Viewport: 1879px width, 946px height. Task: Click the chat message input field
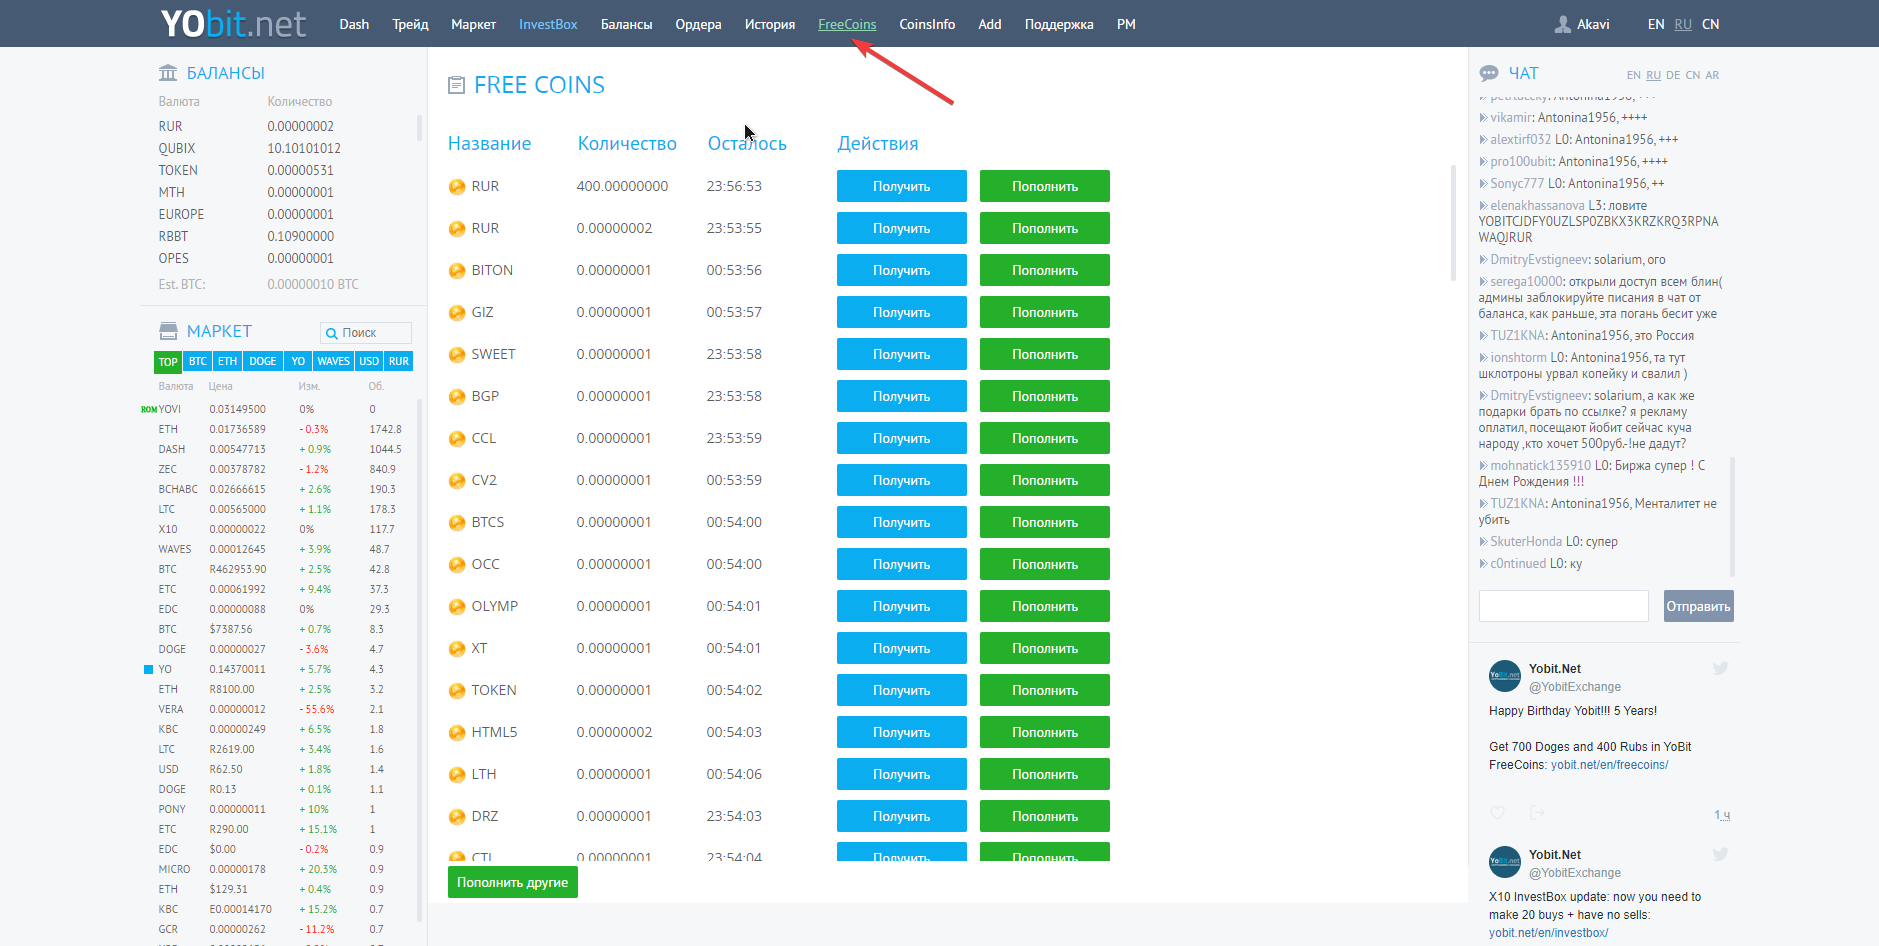click(1563, 606)
